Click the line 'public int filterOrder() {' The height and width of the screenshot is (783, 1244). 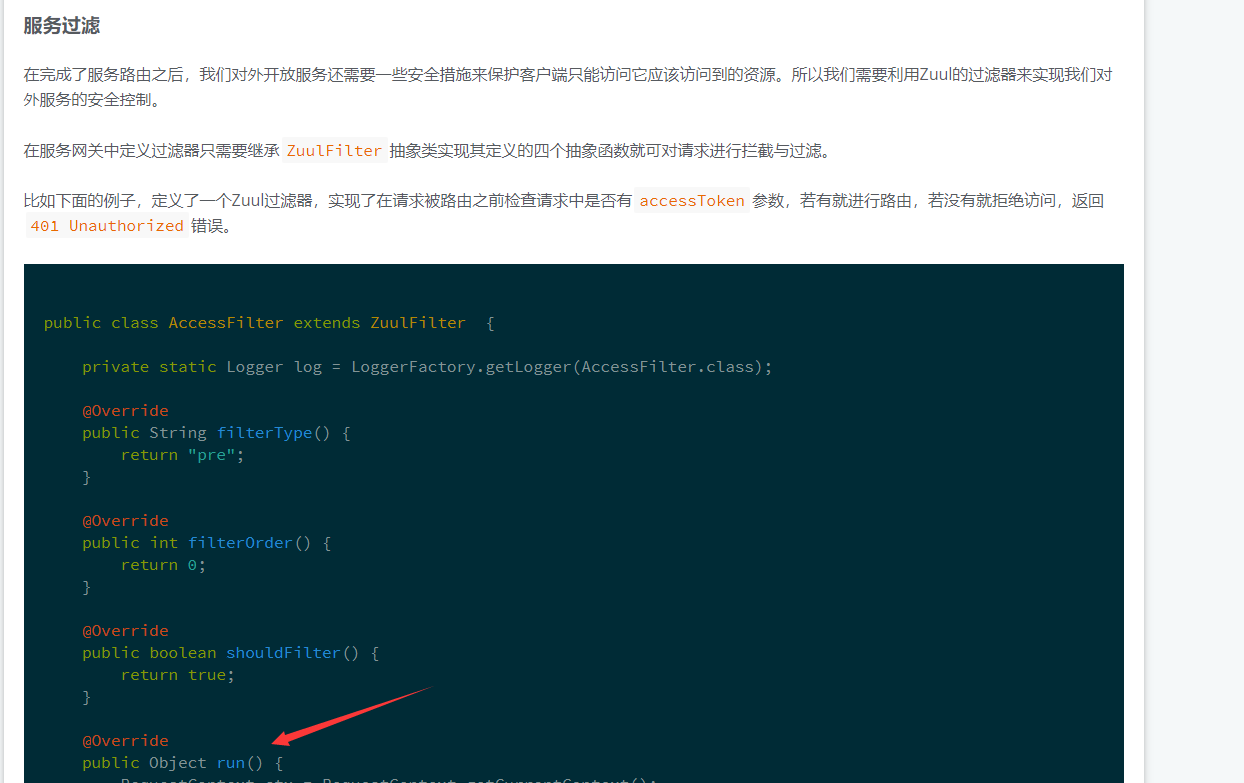tap(206, 543)
